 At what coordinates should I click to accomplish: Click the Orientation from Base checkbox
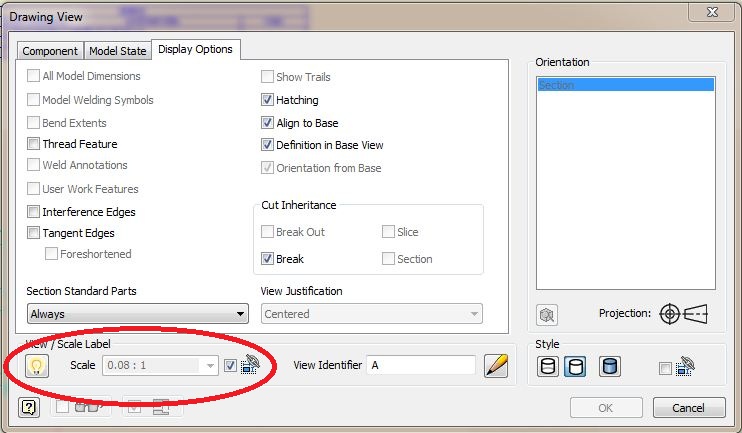point(267,168)
